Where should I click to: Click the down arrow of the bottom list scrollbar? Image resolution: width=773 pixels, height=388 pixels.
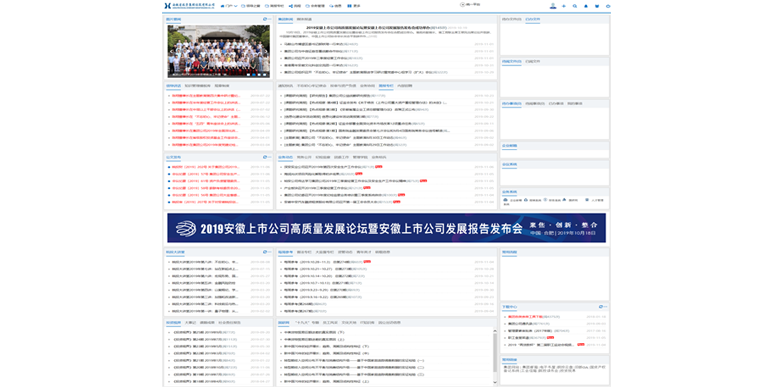click(495, 382)
